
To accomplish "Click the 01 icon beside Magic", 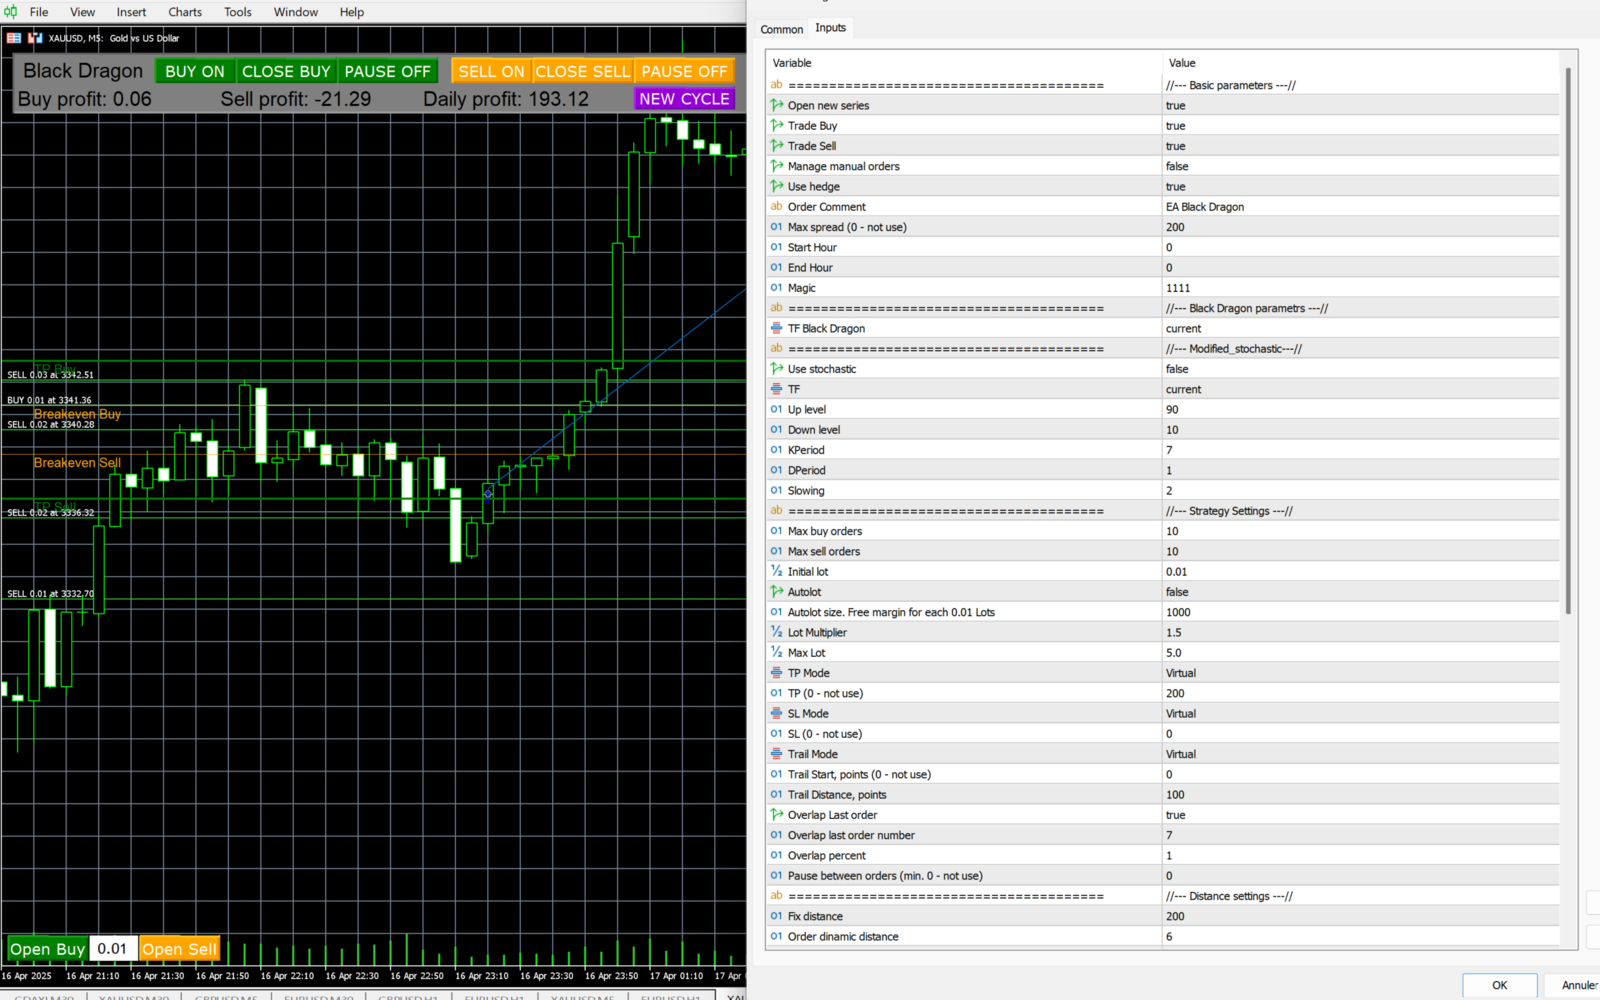I will pyautogui.click(x=777, y=287).
